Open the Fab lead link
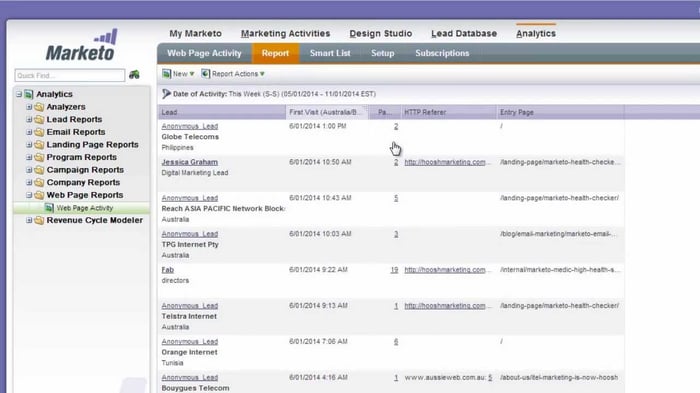 (167, 270)
